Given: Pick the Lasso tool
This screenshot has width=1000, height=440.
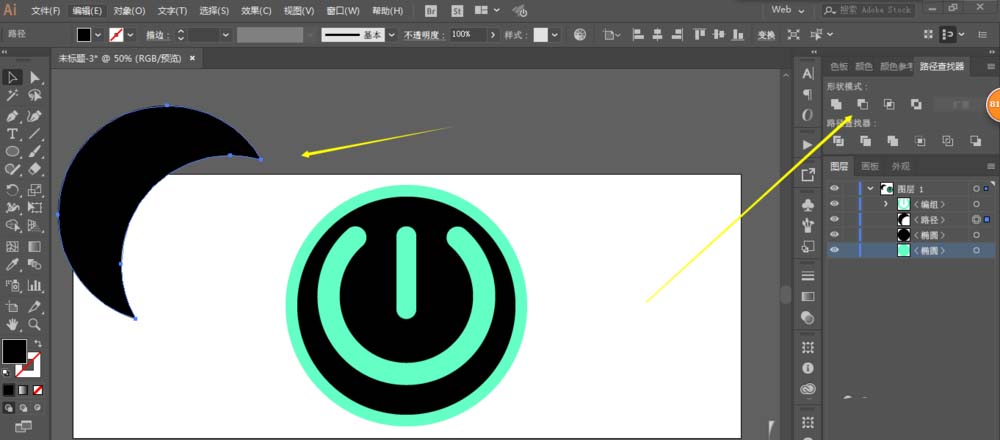Looking at the screenshot, I should click(34, 96).
